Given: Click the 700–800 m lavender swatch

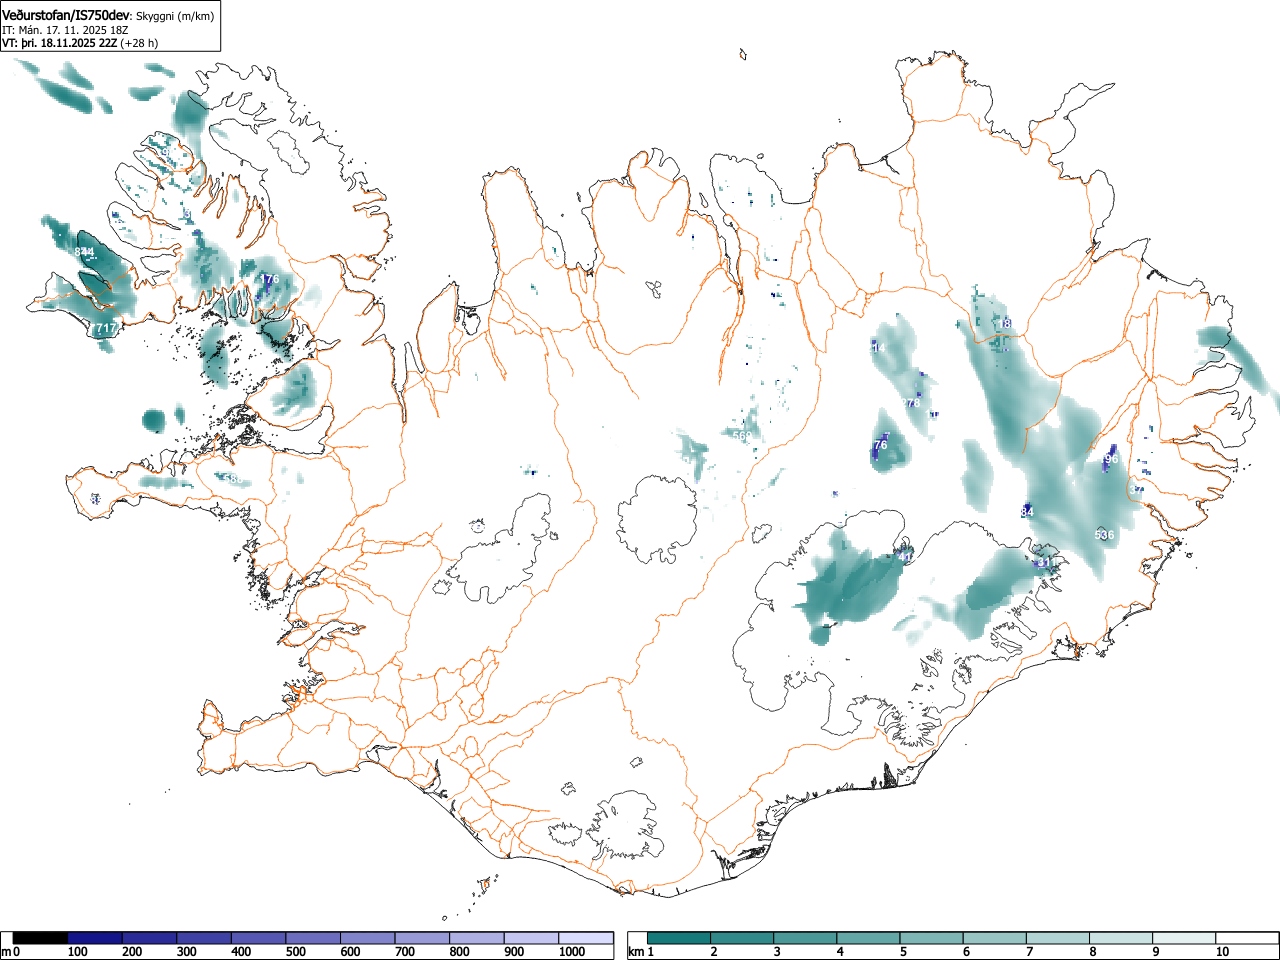Looking at the screenshot, I should click(x=423, y=938).
